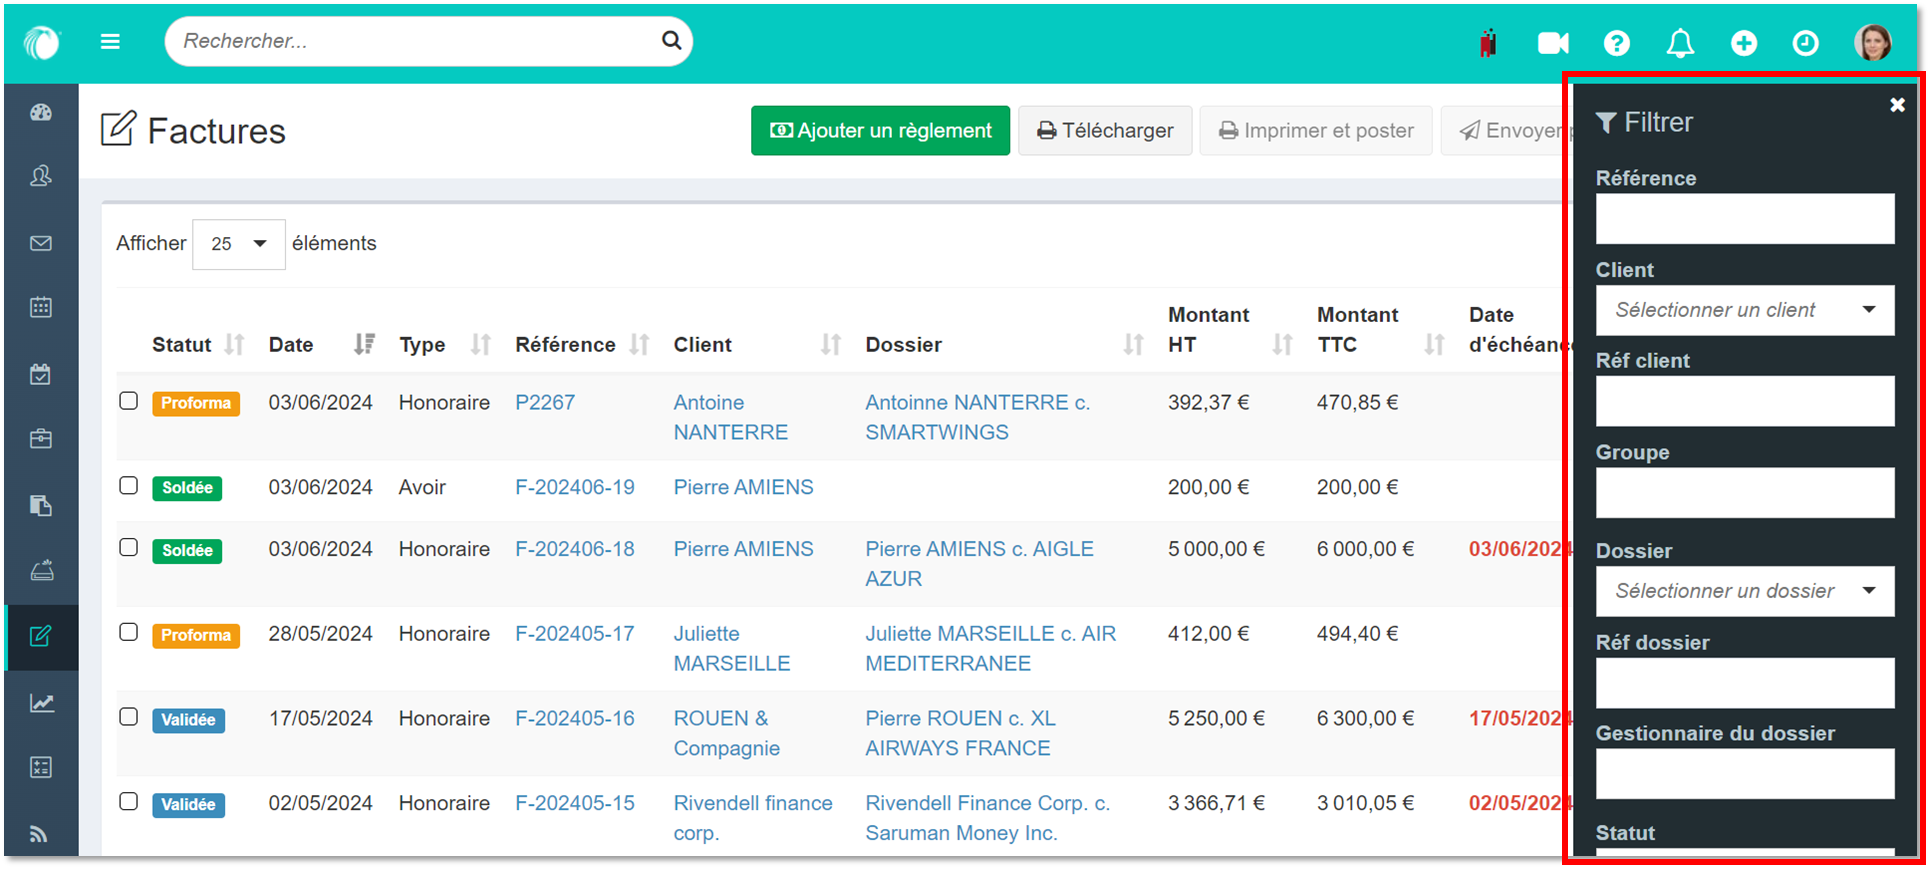Click the video camera icon in header

[1552, 43]
